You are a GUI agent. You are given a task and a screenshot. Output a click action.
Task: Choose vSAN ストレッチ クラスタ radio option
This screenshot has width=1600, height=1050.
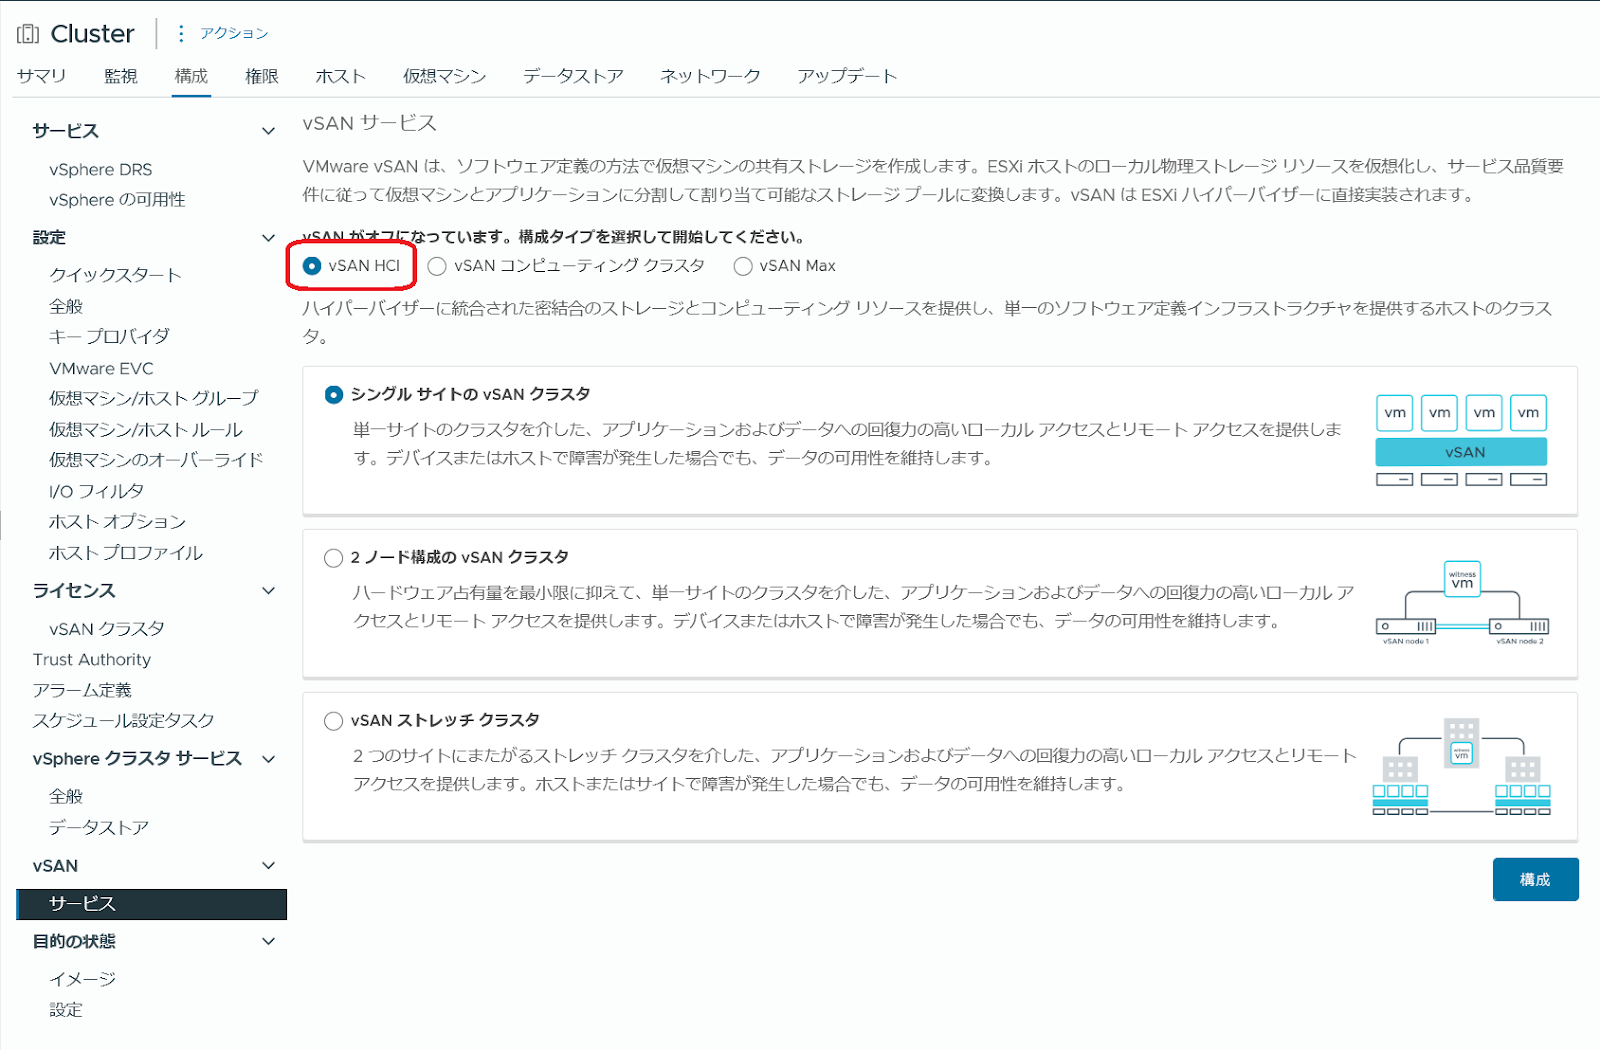click(334, 721)
